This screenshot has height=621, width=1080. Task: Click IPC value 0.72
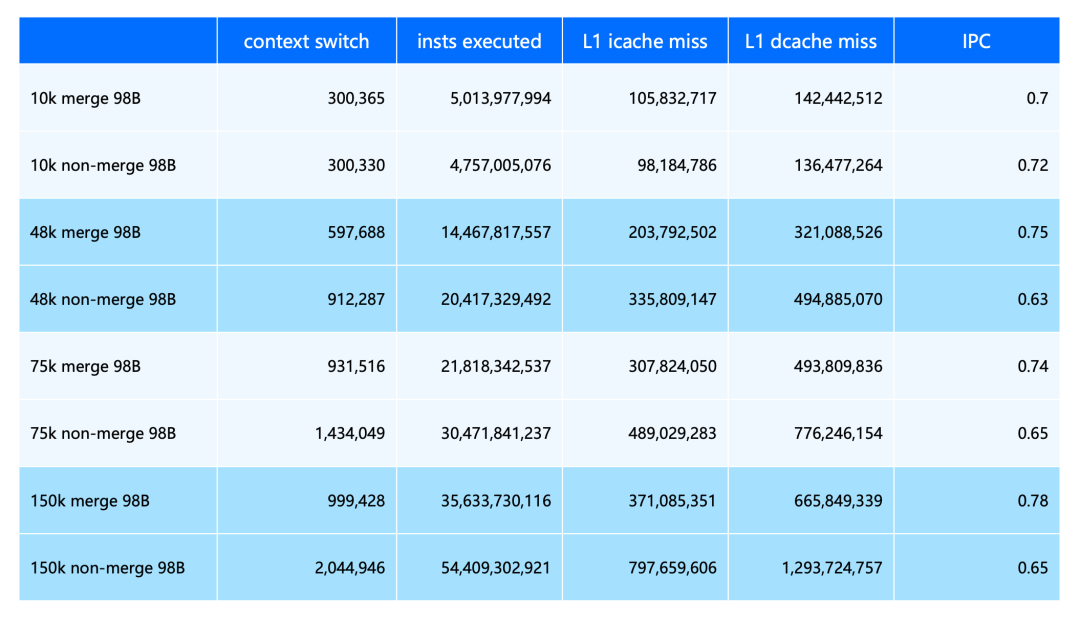(x=1033, y=165)
